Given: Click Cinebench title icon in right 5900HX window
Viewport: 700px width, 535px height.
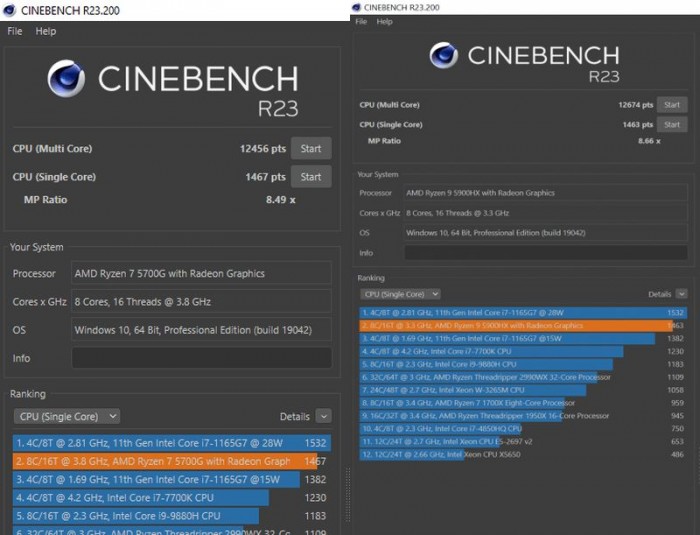Looking at the screenshot, I should (357, 7).
